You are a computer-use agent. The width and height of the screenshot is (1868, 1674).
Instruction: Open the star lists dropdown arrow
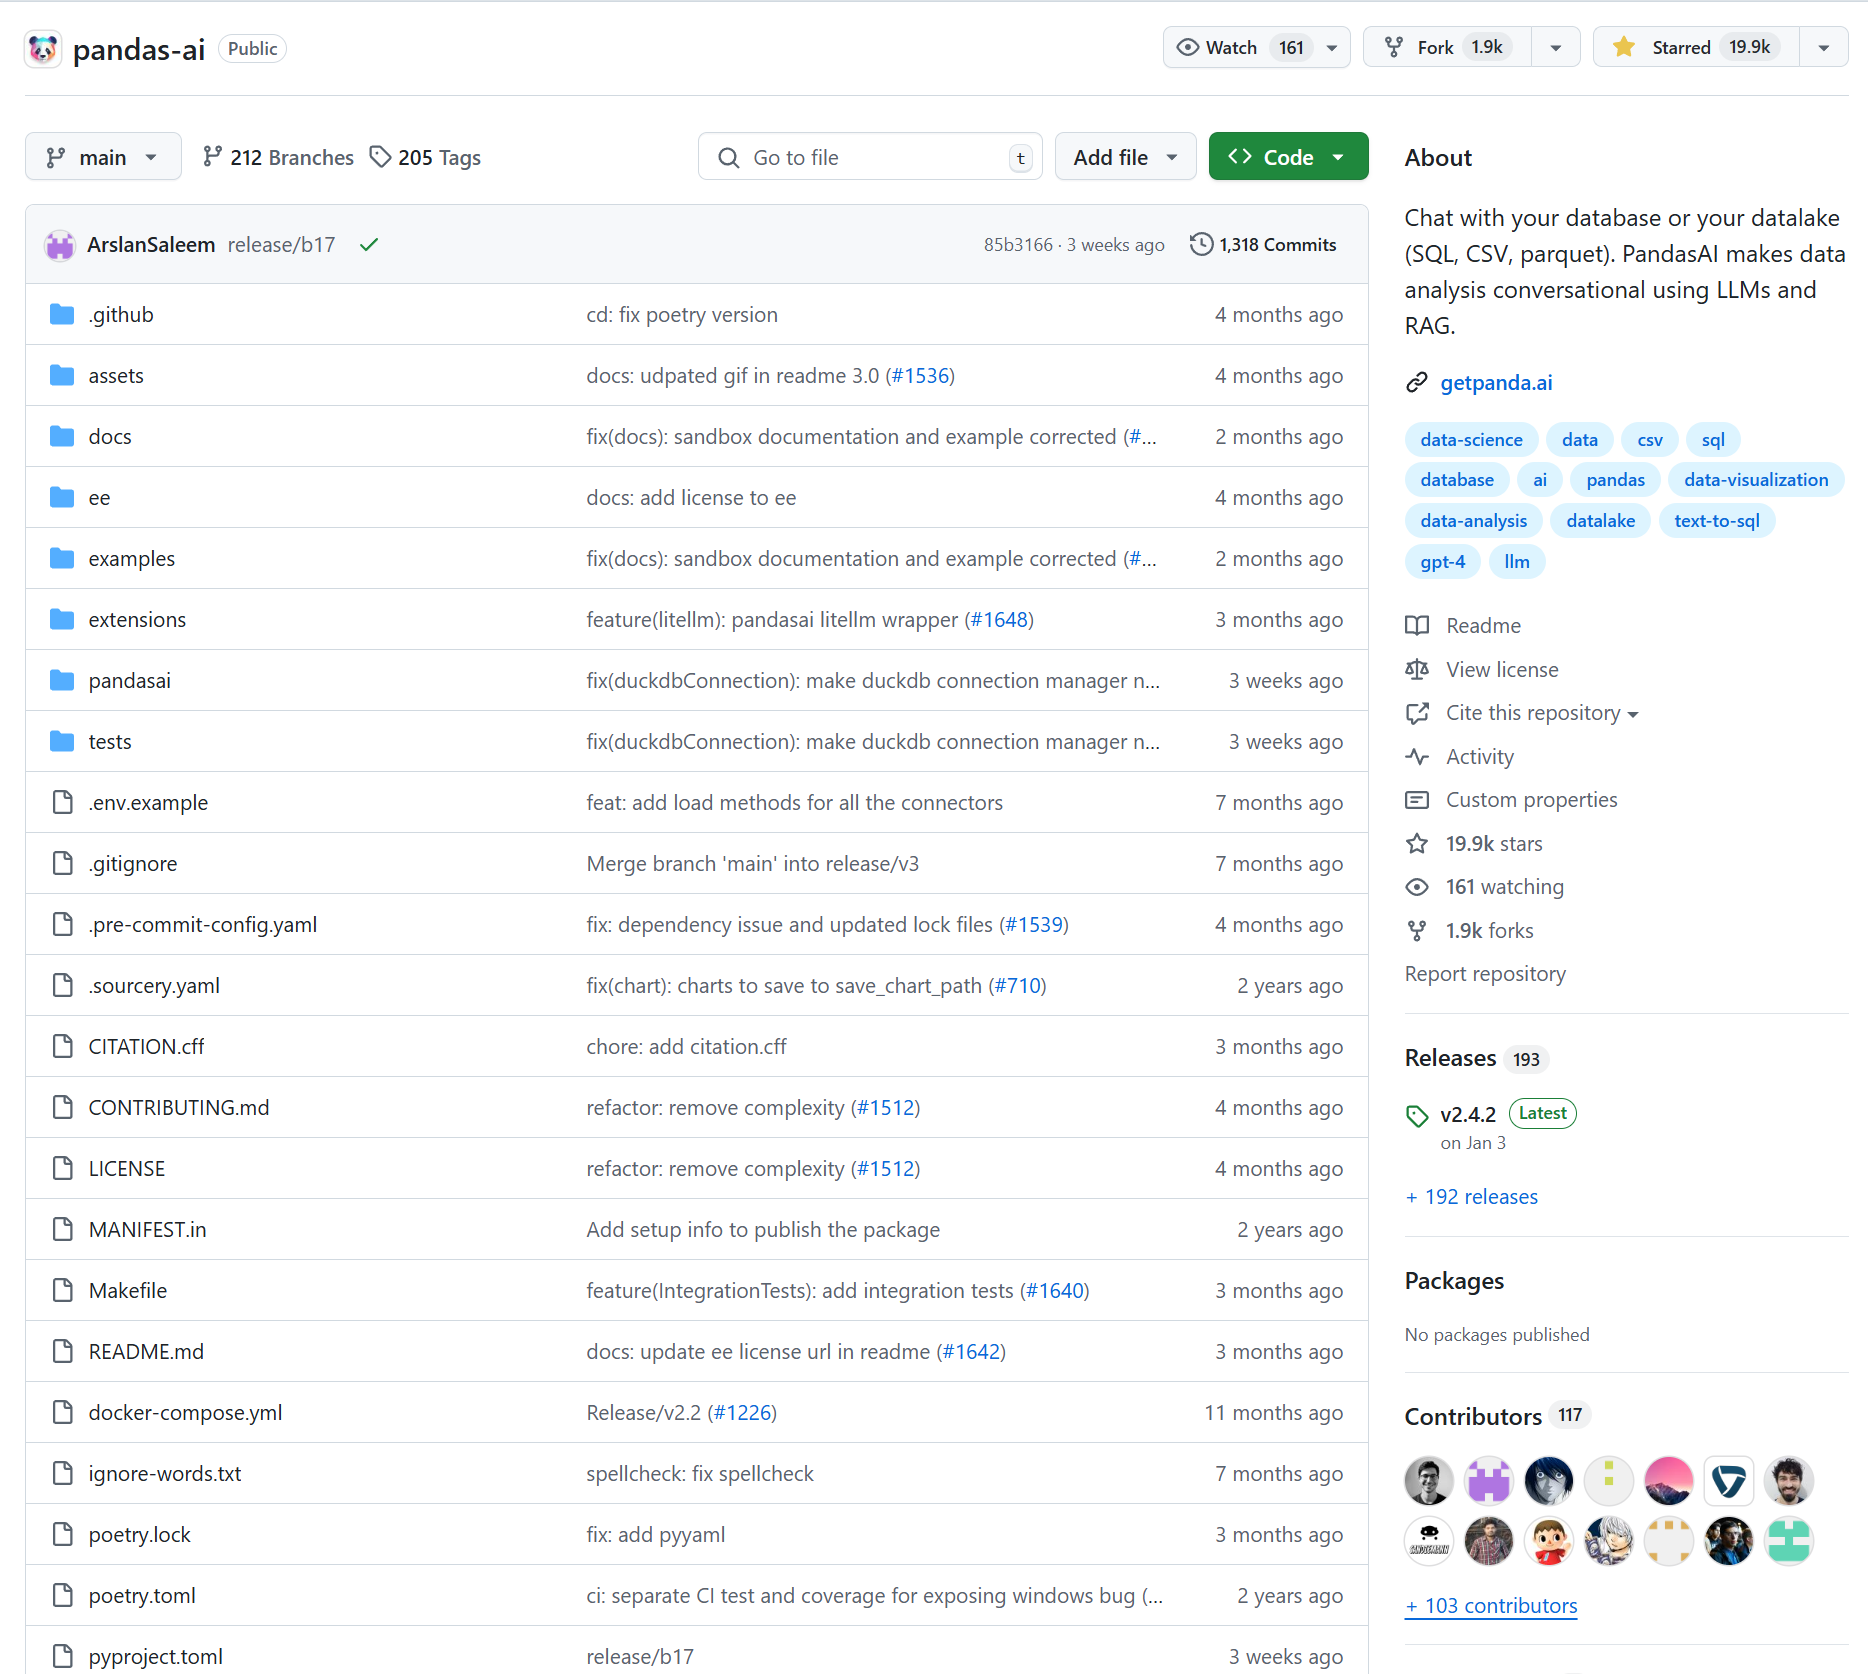[x=1823, y=47]
